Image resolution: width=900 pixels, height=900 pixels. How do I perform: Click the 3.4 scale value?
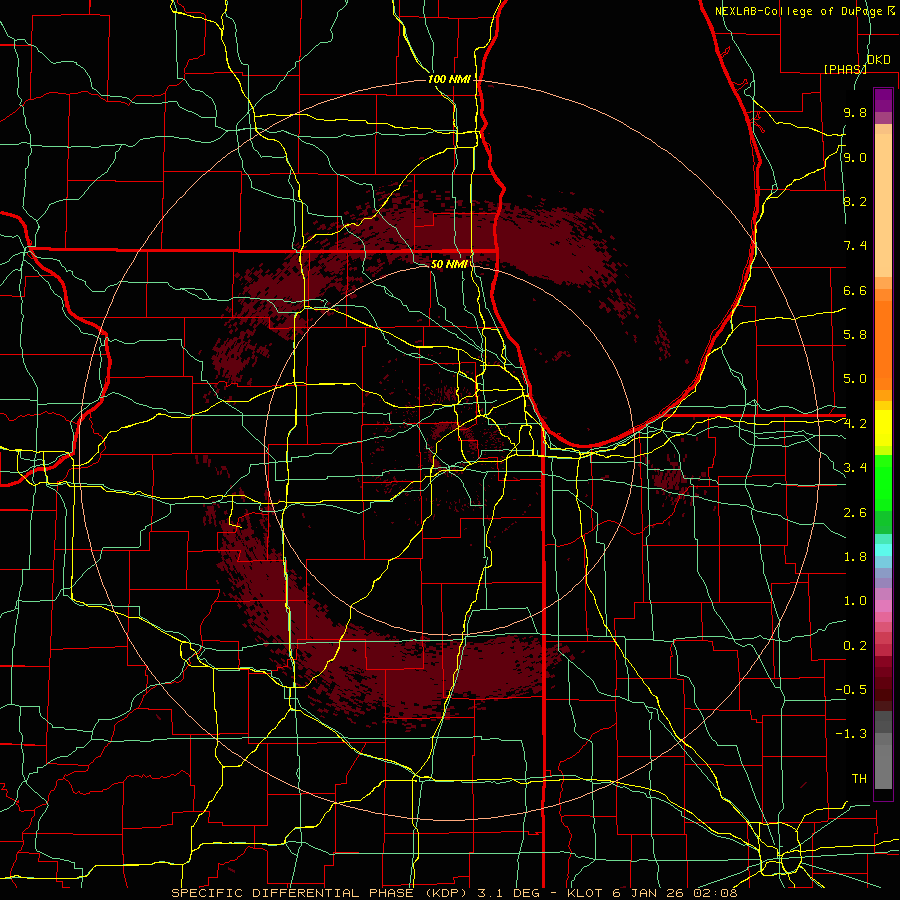(x=855, y=468)
